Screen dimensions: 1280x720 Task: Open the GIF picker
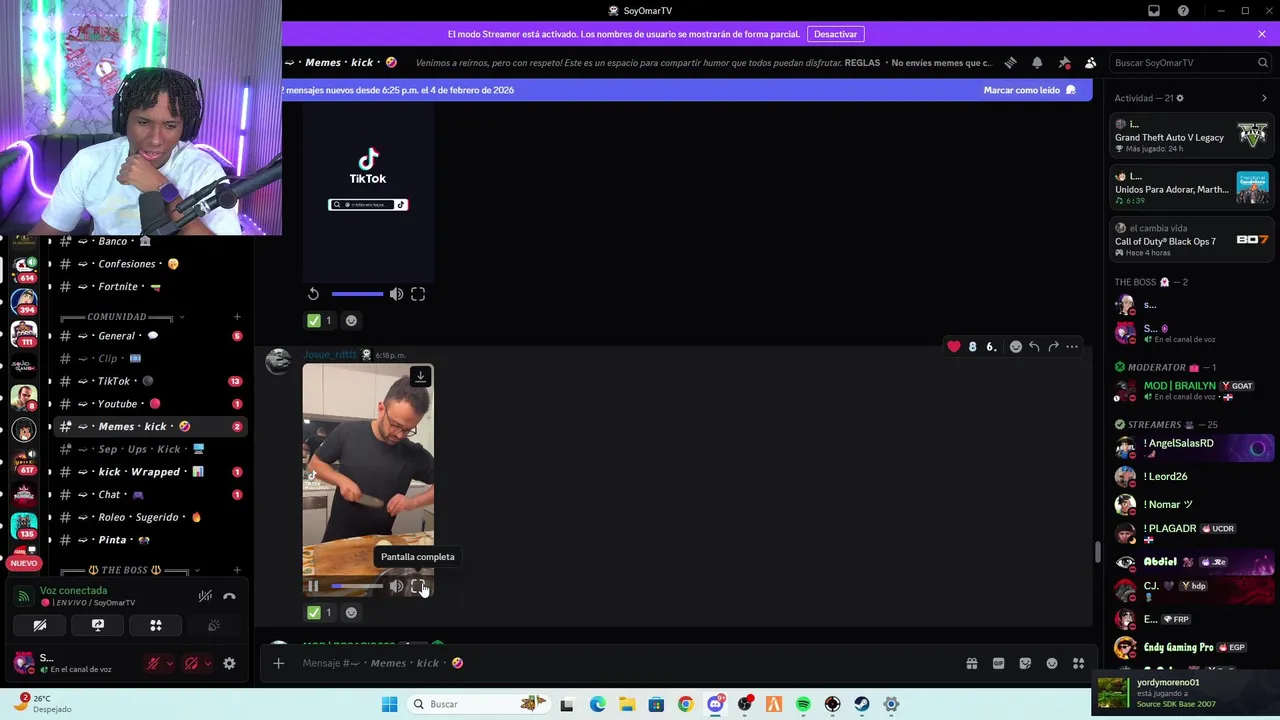998,663
